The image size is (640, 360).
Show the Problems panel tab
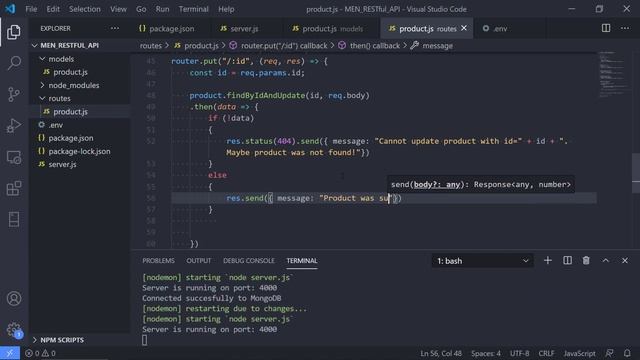(x=158, y=260)
